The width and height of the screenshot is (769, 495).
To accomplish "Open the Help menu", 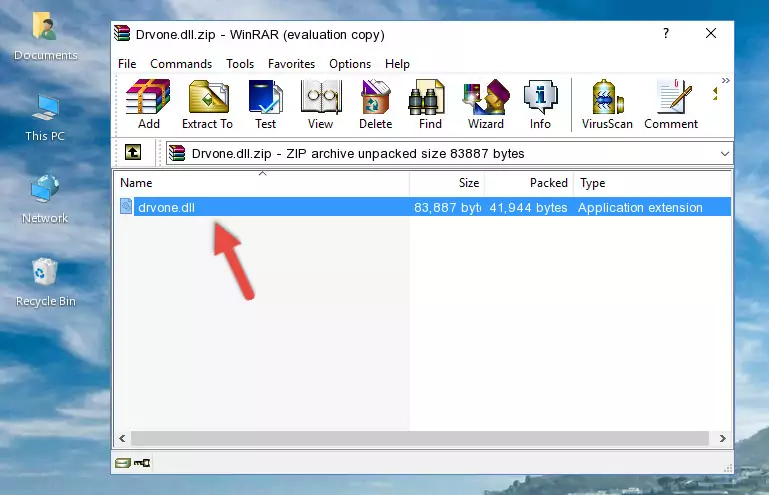I will [x=397, y=64].
